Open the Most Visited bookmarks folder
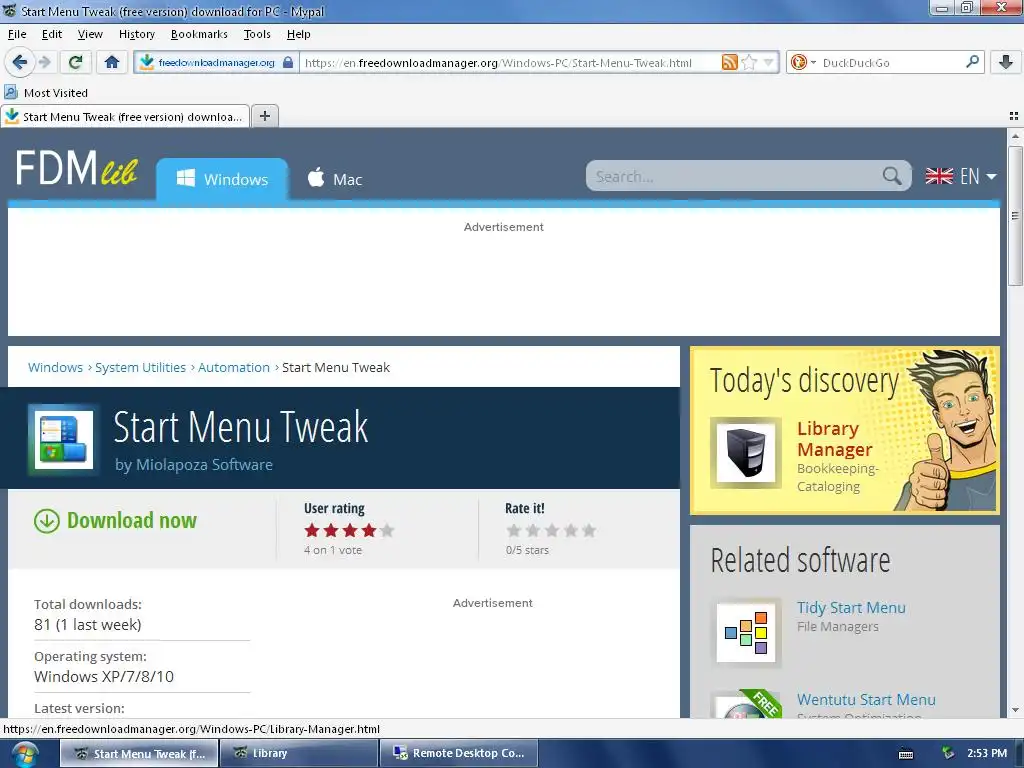 [x=46, y=93]
